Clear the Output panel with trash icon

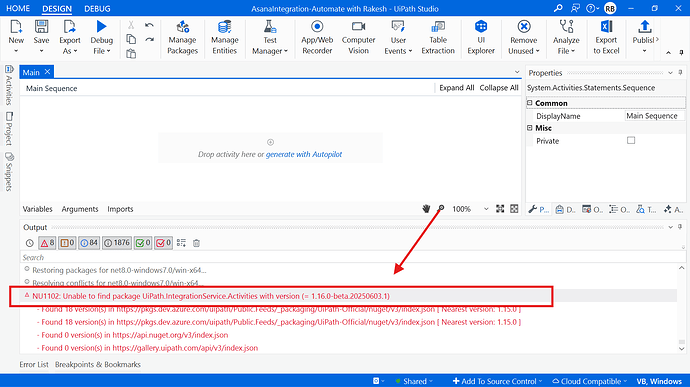(196, 243)
